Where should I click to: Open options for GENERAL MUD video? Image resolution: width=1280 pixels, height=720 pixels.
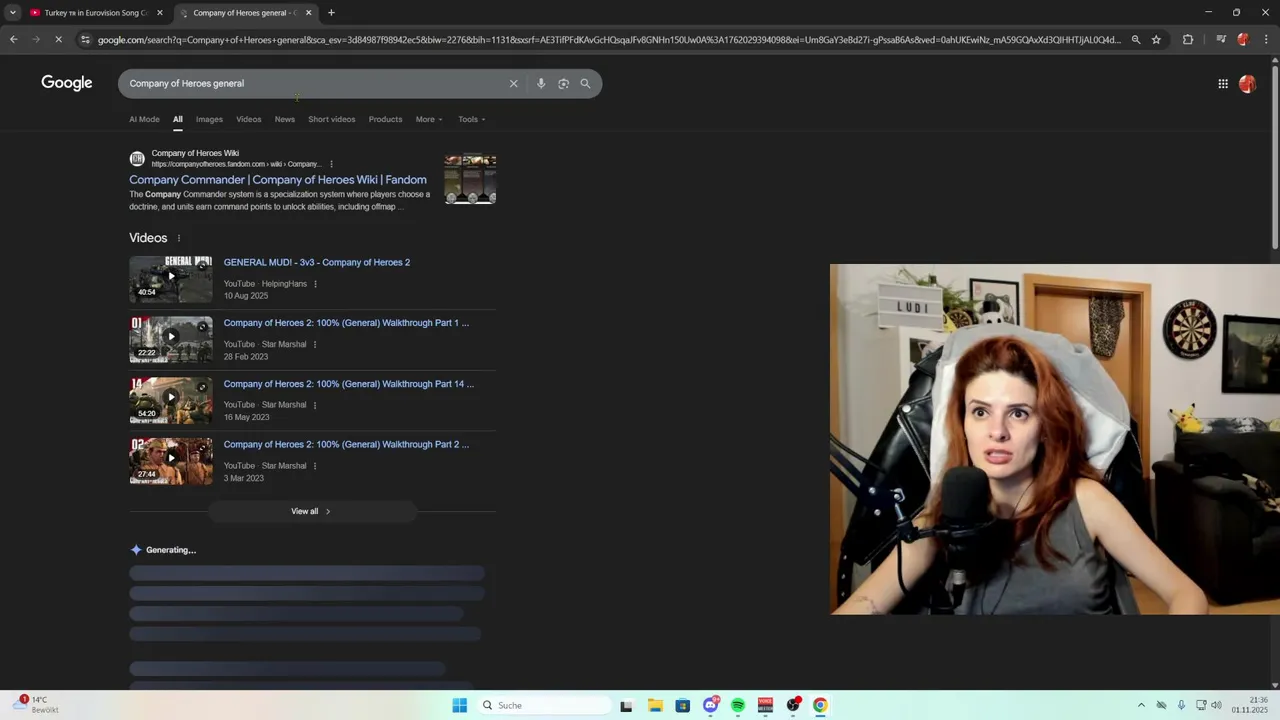(x=315, y=284)
